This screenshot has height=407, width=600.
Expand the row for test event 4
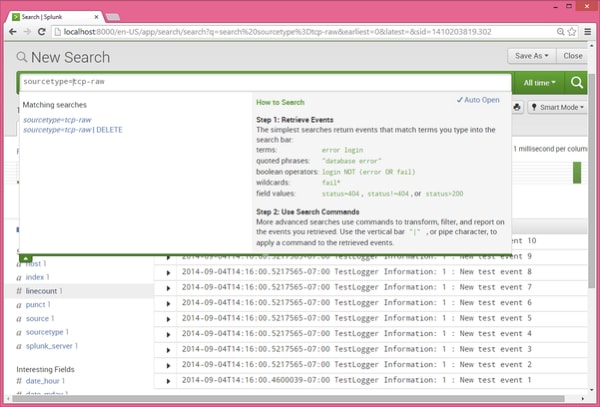click(x=168, y=335)
